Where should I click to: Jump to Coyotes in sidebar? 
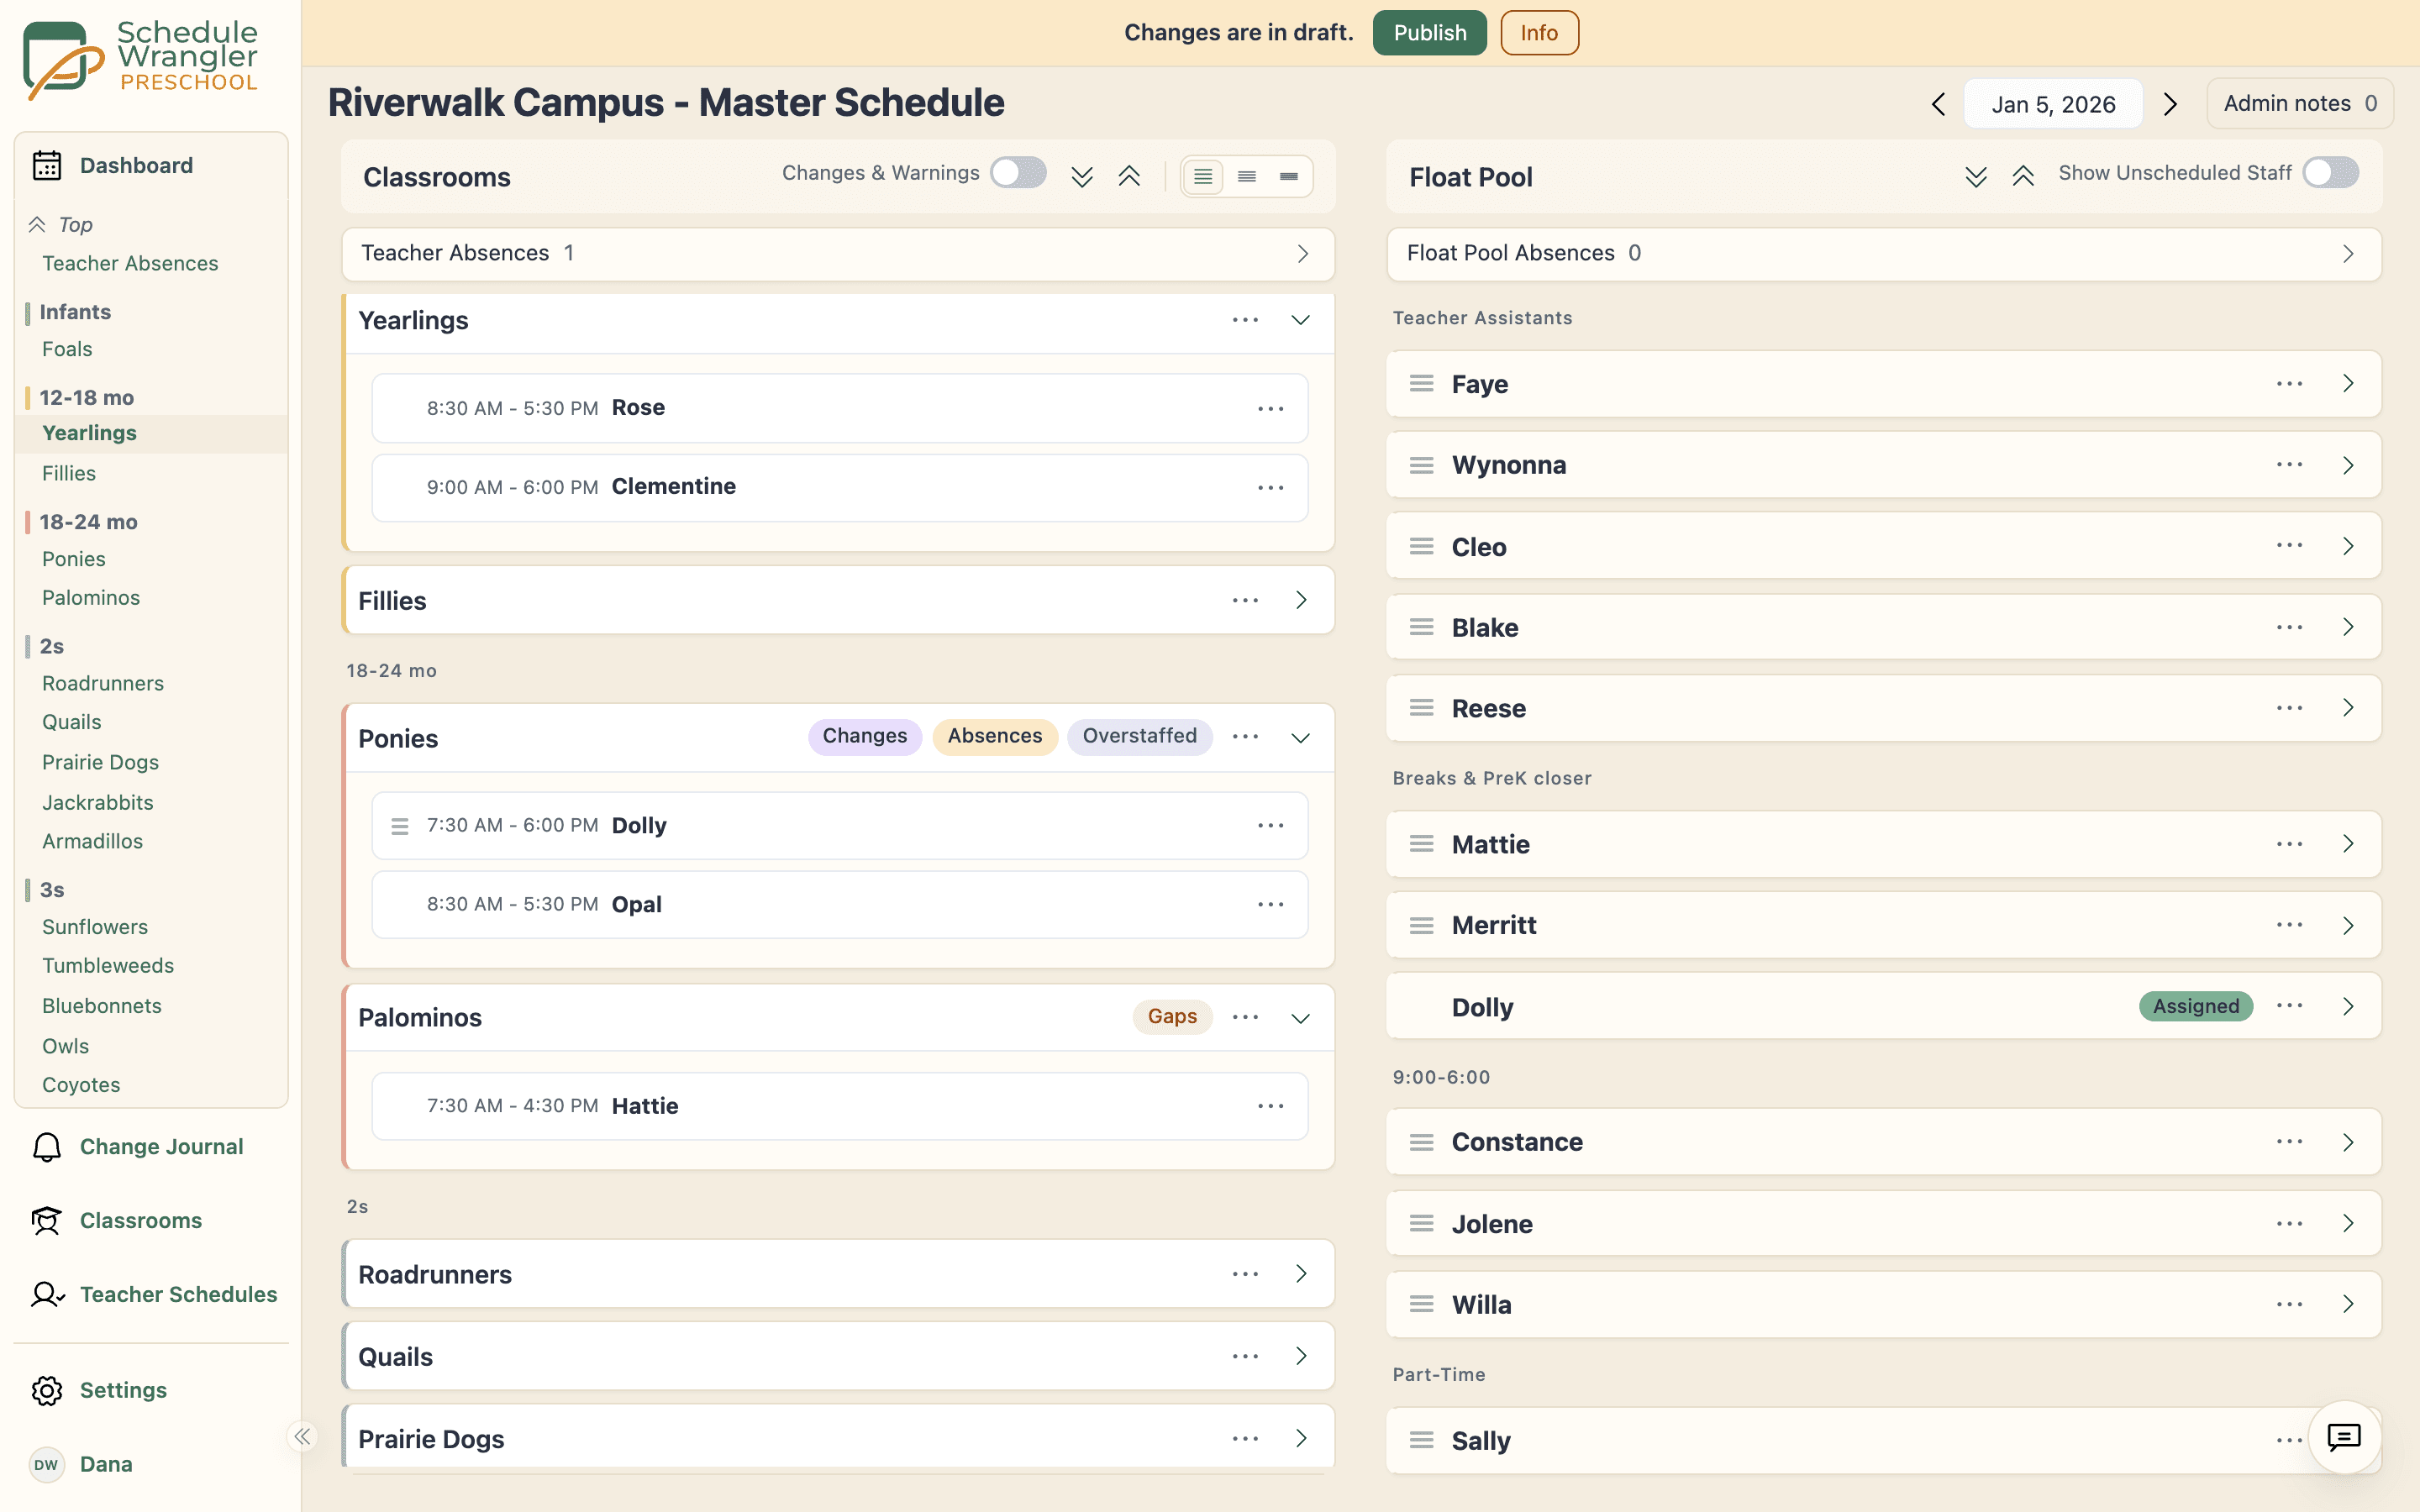81,1085
